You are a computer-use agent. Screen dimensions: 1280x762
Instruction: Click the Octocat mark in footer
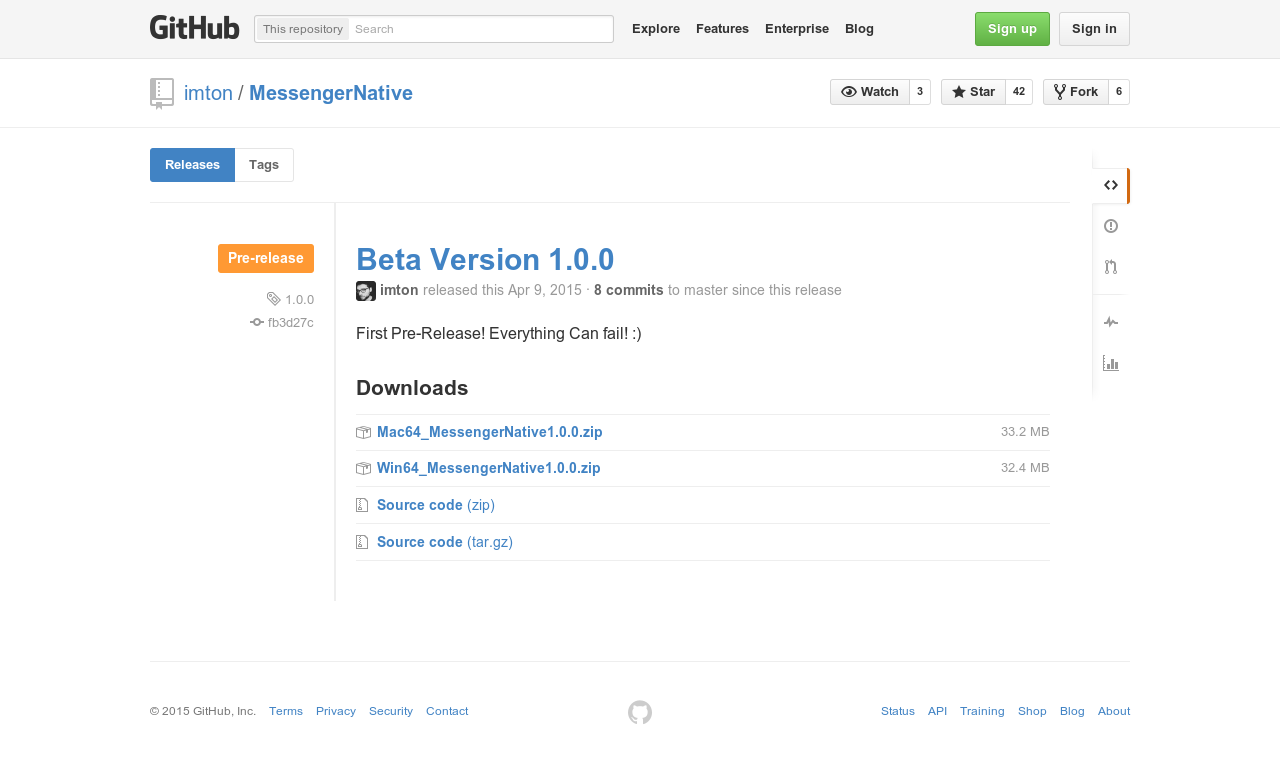[640, 712]
